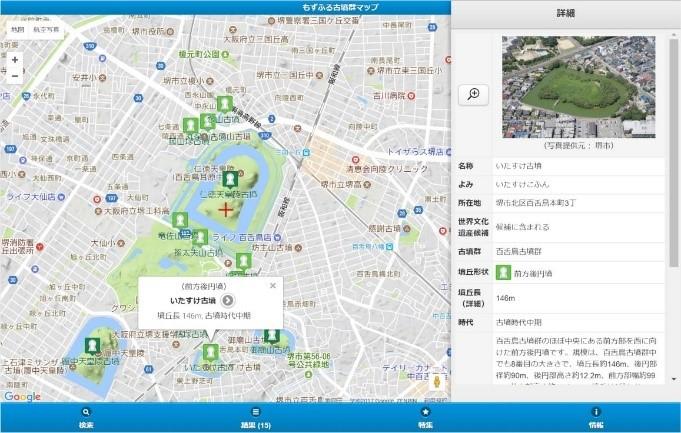Viewport: 681px width, 433px height.
Task: Open the 結果 (15) results tab
Action: pos(256,417)
